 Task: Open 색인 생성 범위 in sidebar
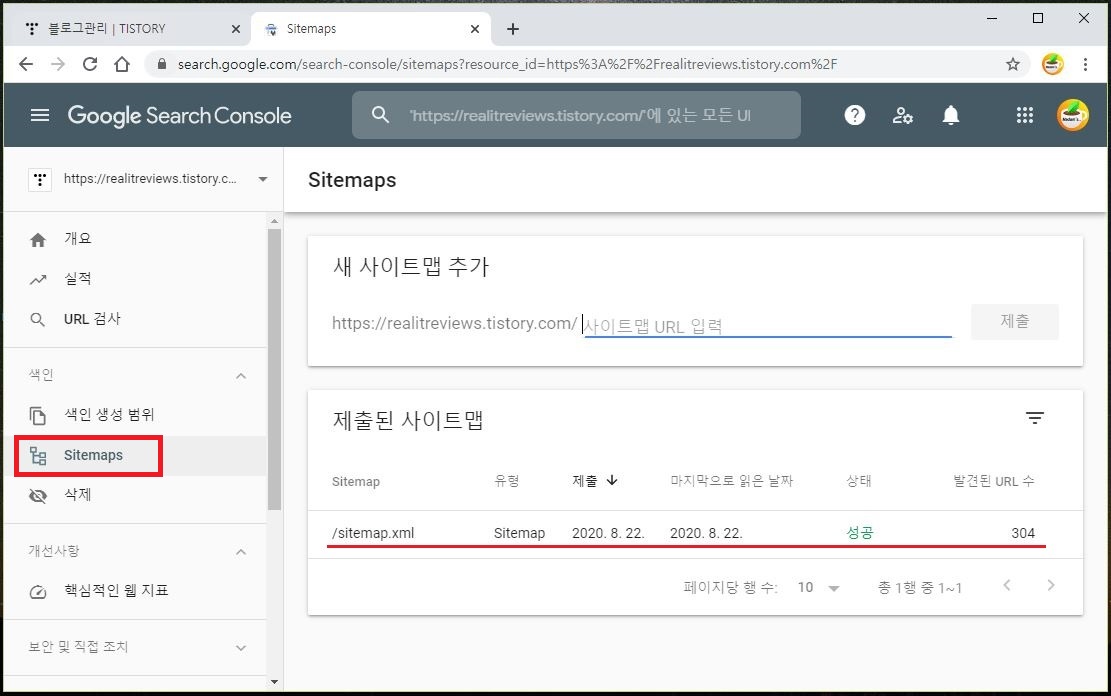click(135, 415)
